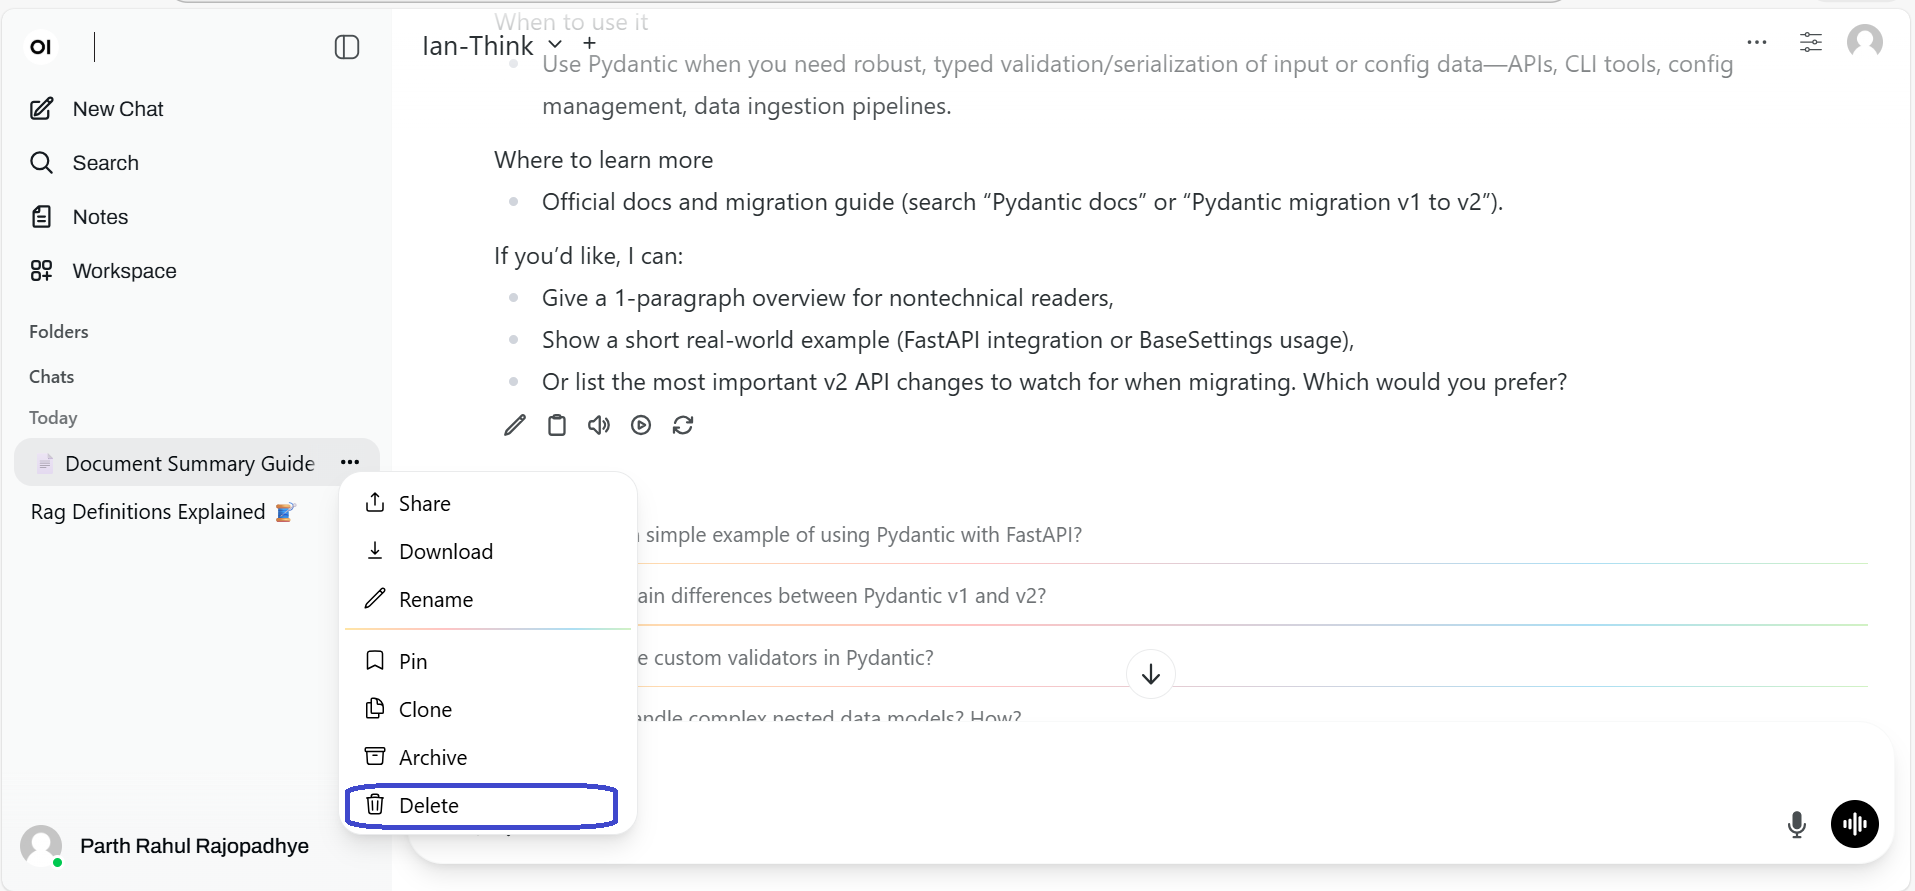Jump to the bottom with the down arrow button
Viewport: 1915px width, 891px height.
coord(1151,674)
